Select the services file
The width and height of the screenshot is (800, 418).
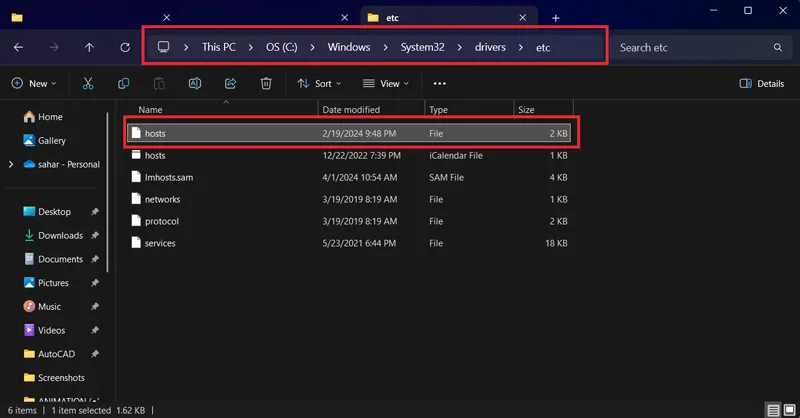click(349, 243)
